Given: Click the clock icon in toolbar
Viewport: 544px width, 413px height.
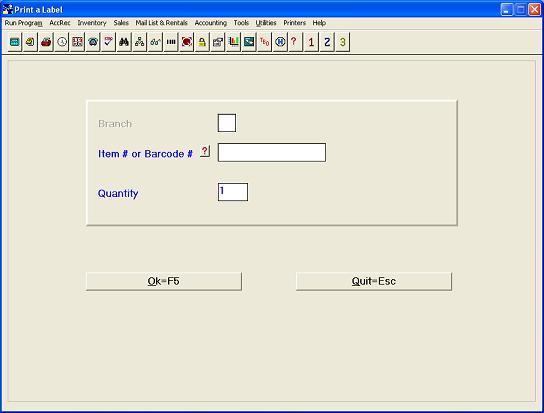Looking at the screenshot, I should pyautogui.click(x=62, y=42).
